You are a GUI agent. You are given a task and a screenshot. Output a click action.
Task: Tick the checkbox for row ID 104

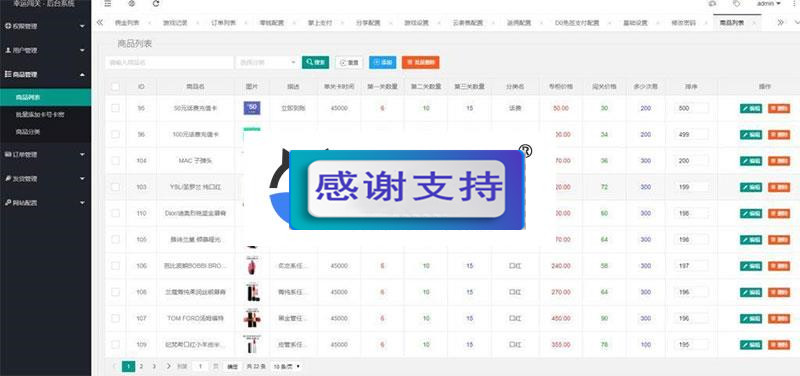115,161
